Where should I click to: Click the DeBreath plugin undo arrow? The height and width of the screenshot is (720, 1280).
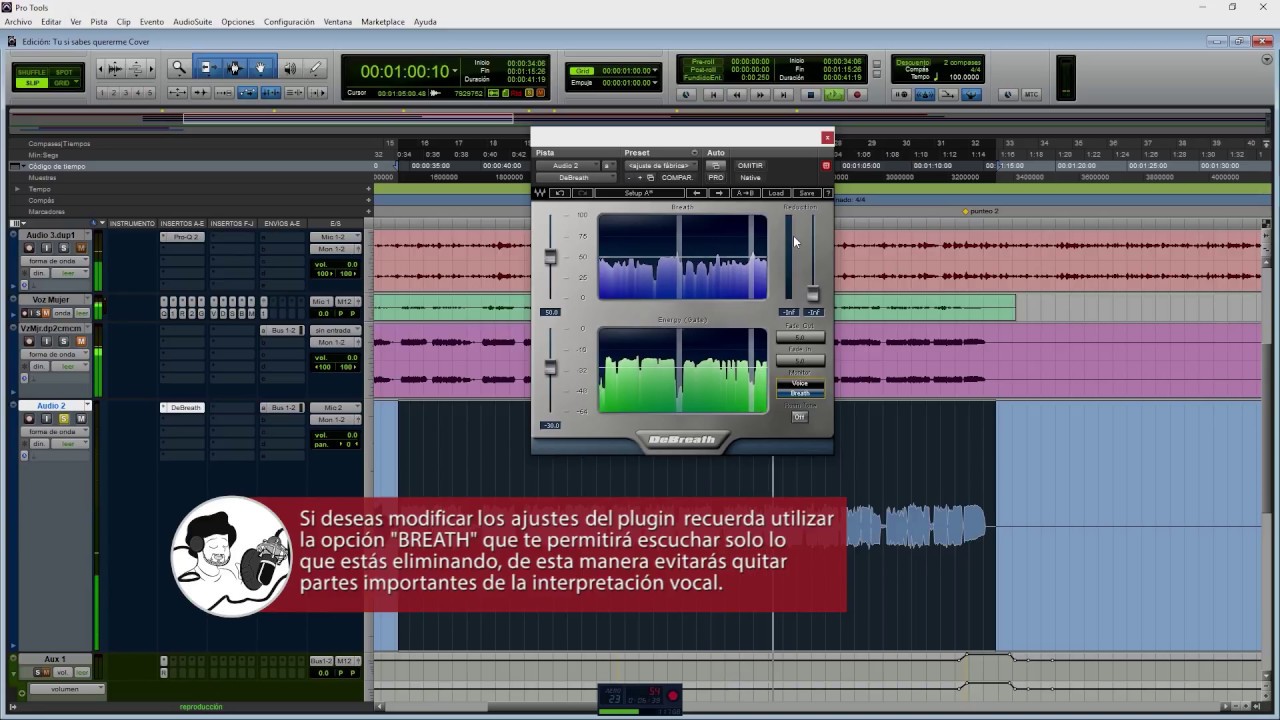(560, 193)
